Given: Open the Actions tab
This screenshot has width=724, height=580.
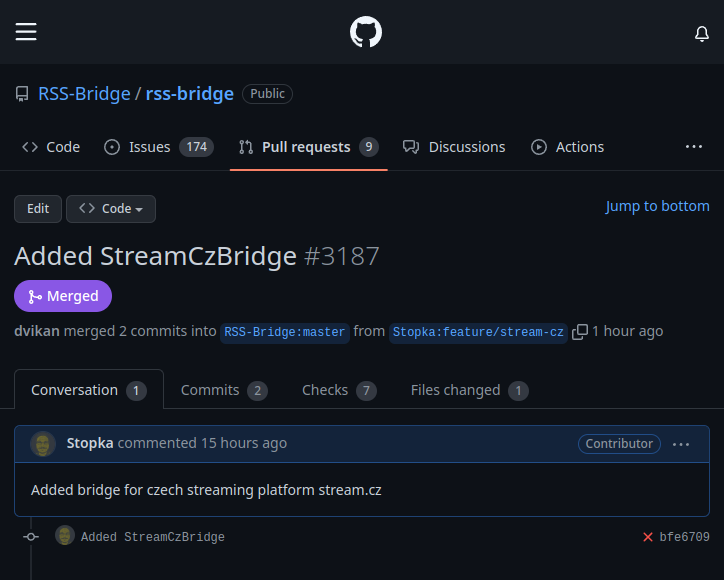Looking at the screenshot, I should (x=567, y=147).
